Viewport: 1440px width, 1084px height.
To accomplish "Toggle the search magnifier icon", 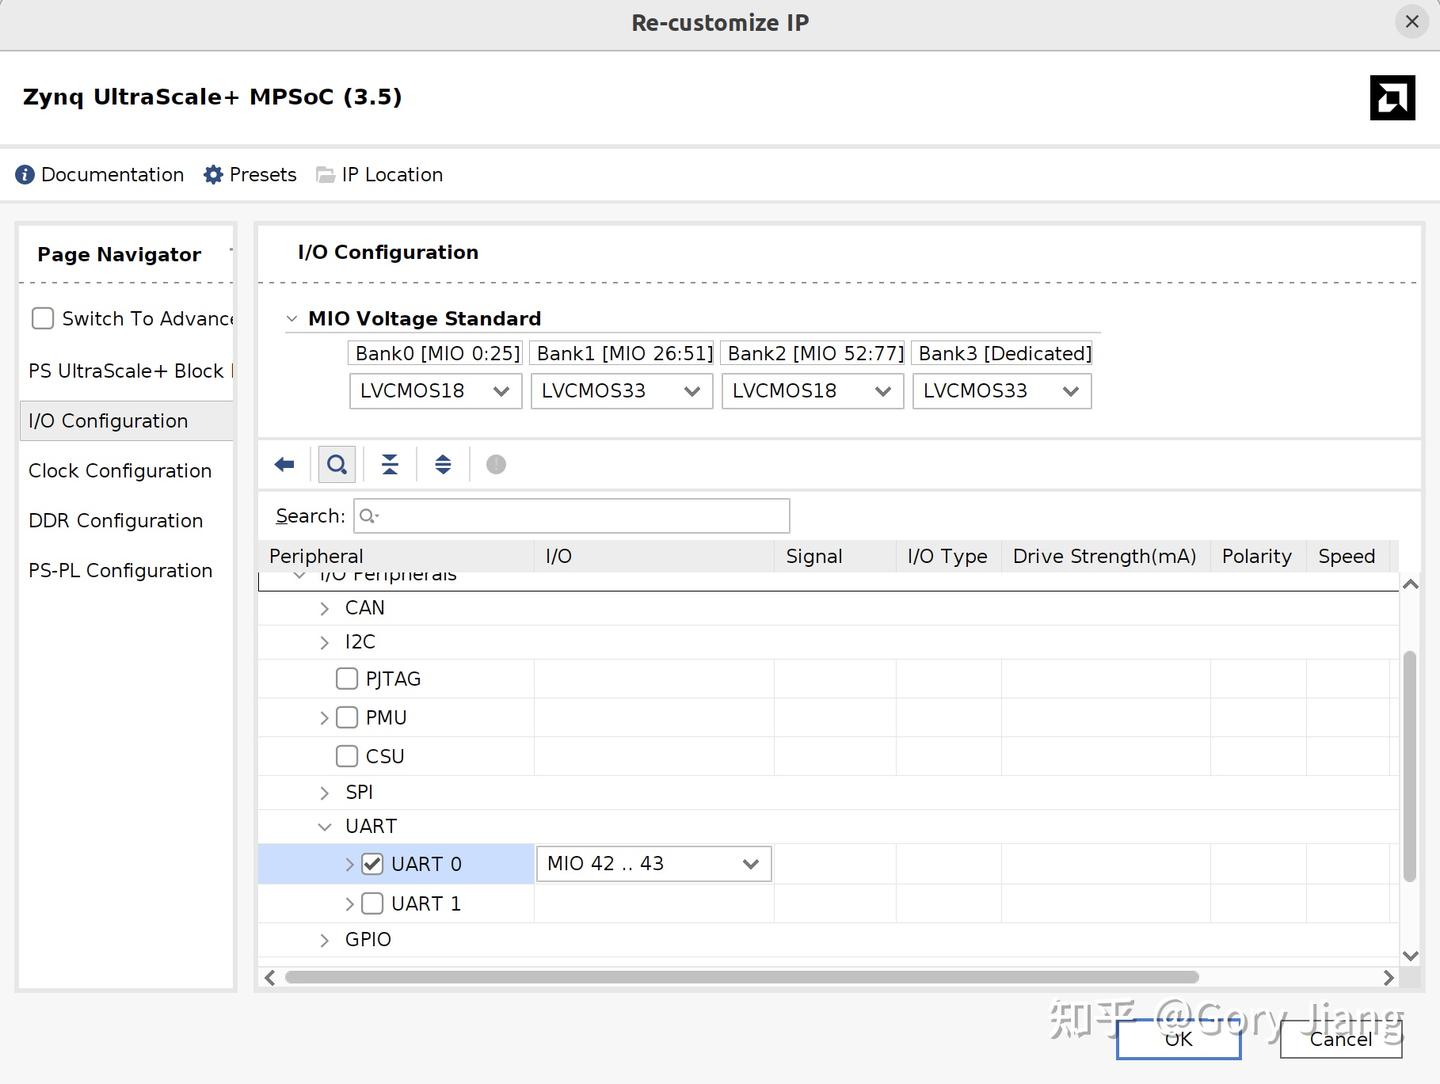I will pyautogui.click(x=336, y=464).
